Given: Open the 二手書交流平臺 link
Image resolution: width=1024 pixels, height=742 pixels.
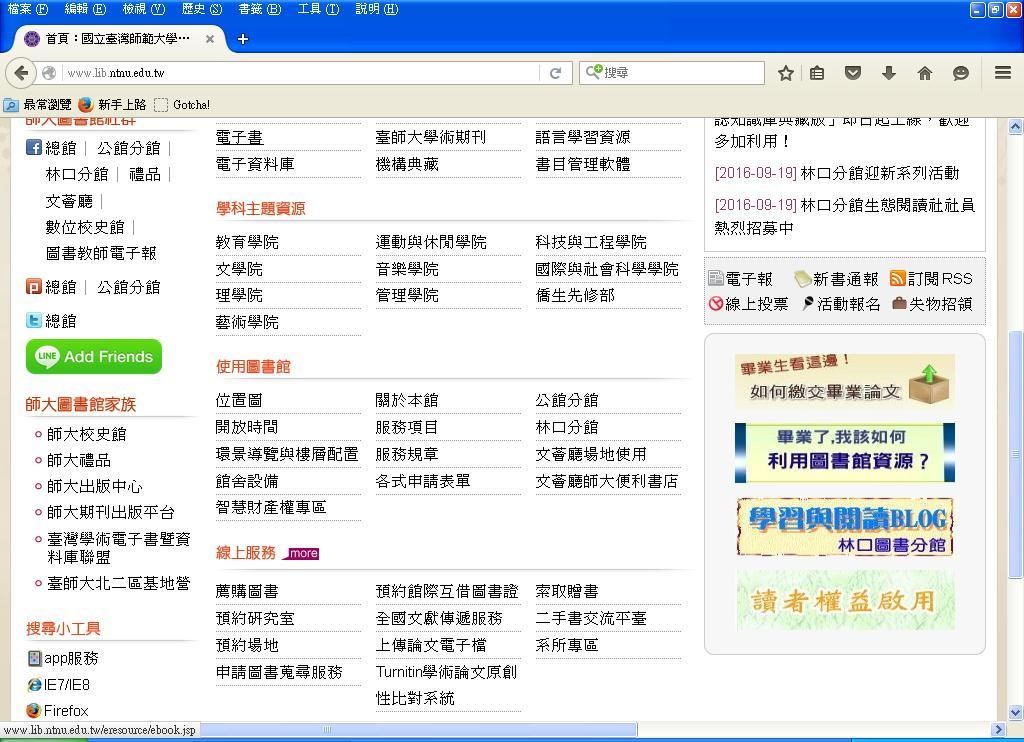Looking at the screenshot, I should [x=591, y=618].
